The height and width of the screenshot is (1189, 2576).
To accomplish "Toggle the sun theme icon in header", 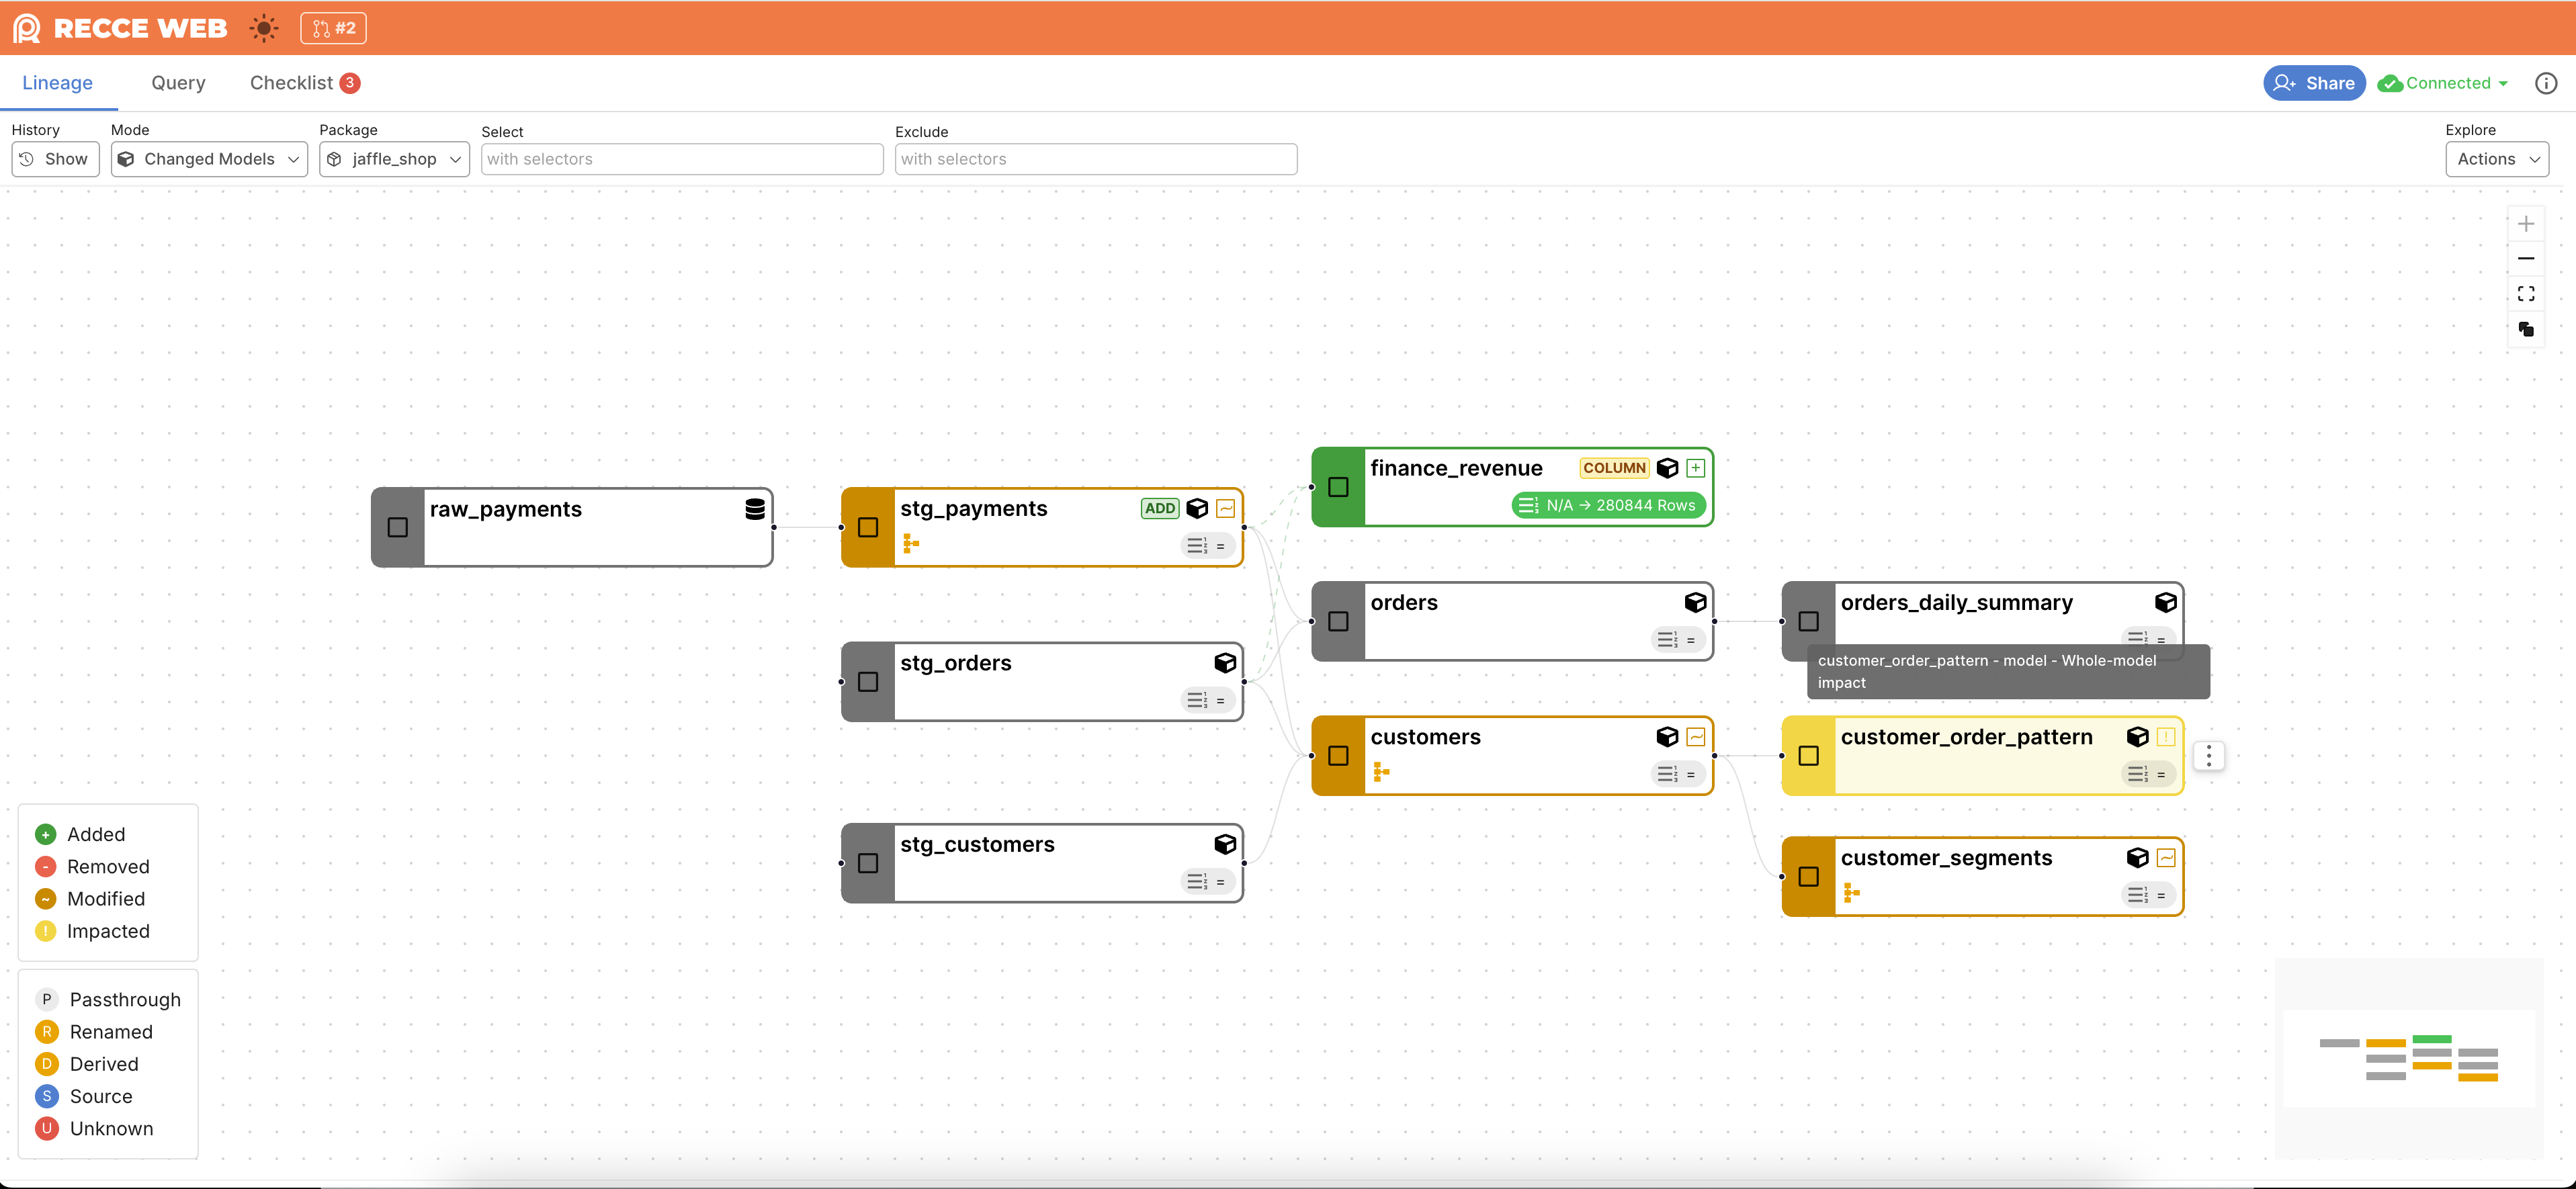I will point(264,28).
